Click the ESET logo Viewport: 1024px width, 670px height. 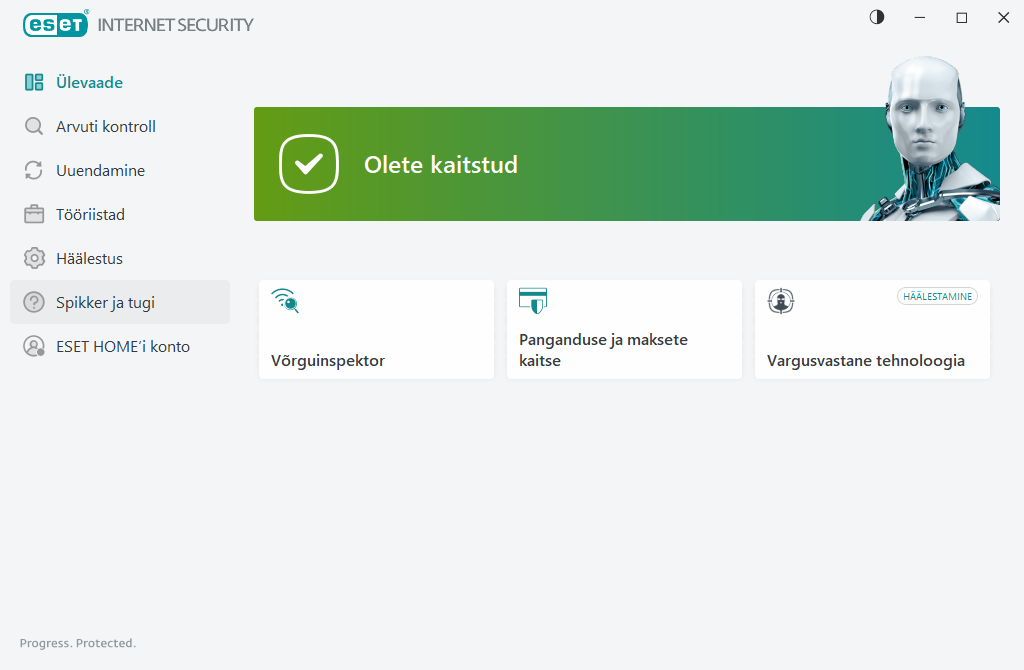coord(55,24)
